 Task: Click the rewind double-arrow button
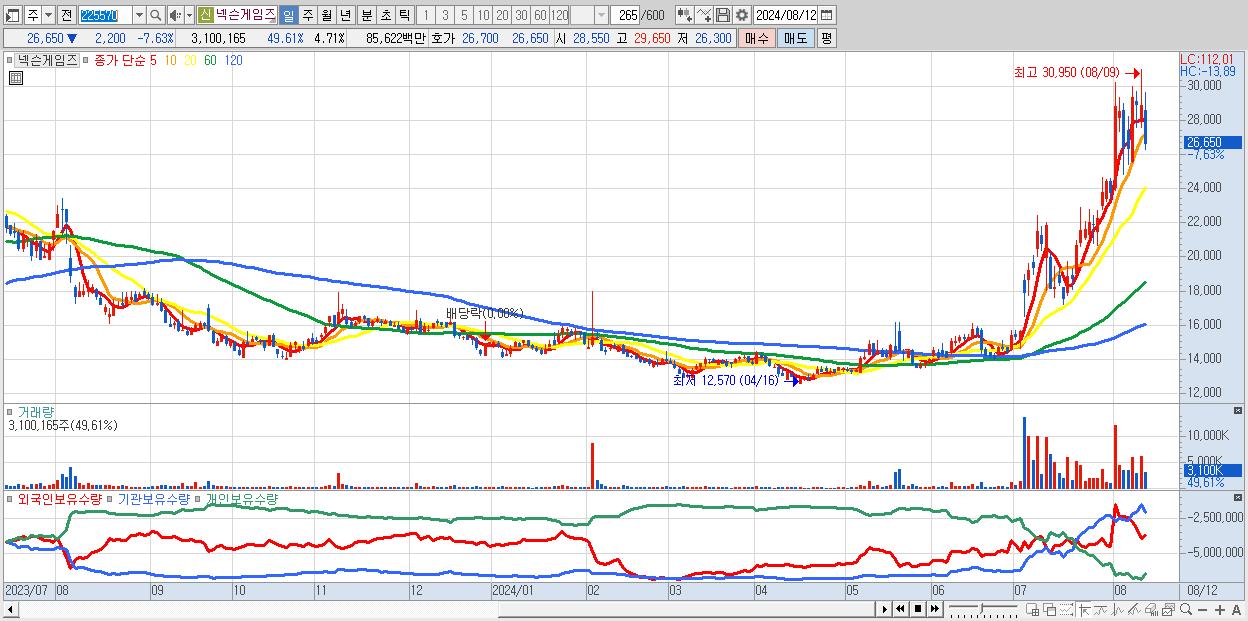[900, 609]
